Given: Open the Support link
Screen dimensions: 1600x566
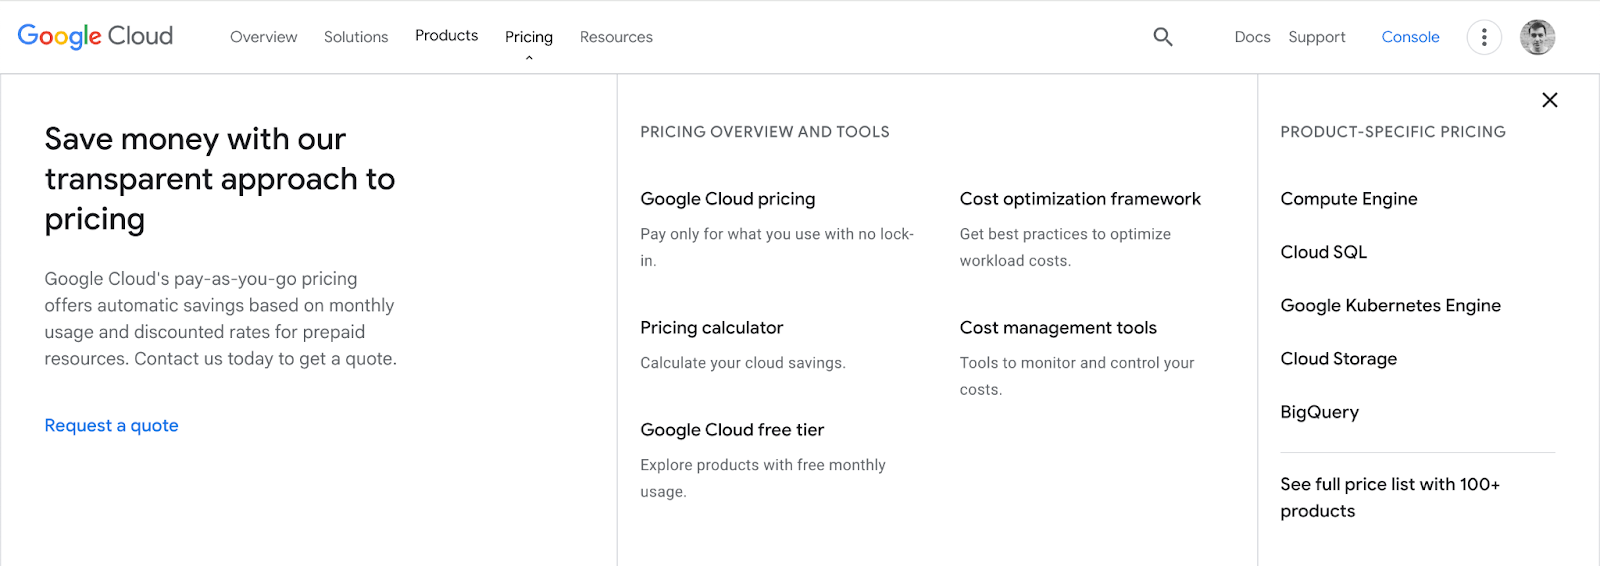Looking at the screenshot, I should point(1317,37).
